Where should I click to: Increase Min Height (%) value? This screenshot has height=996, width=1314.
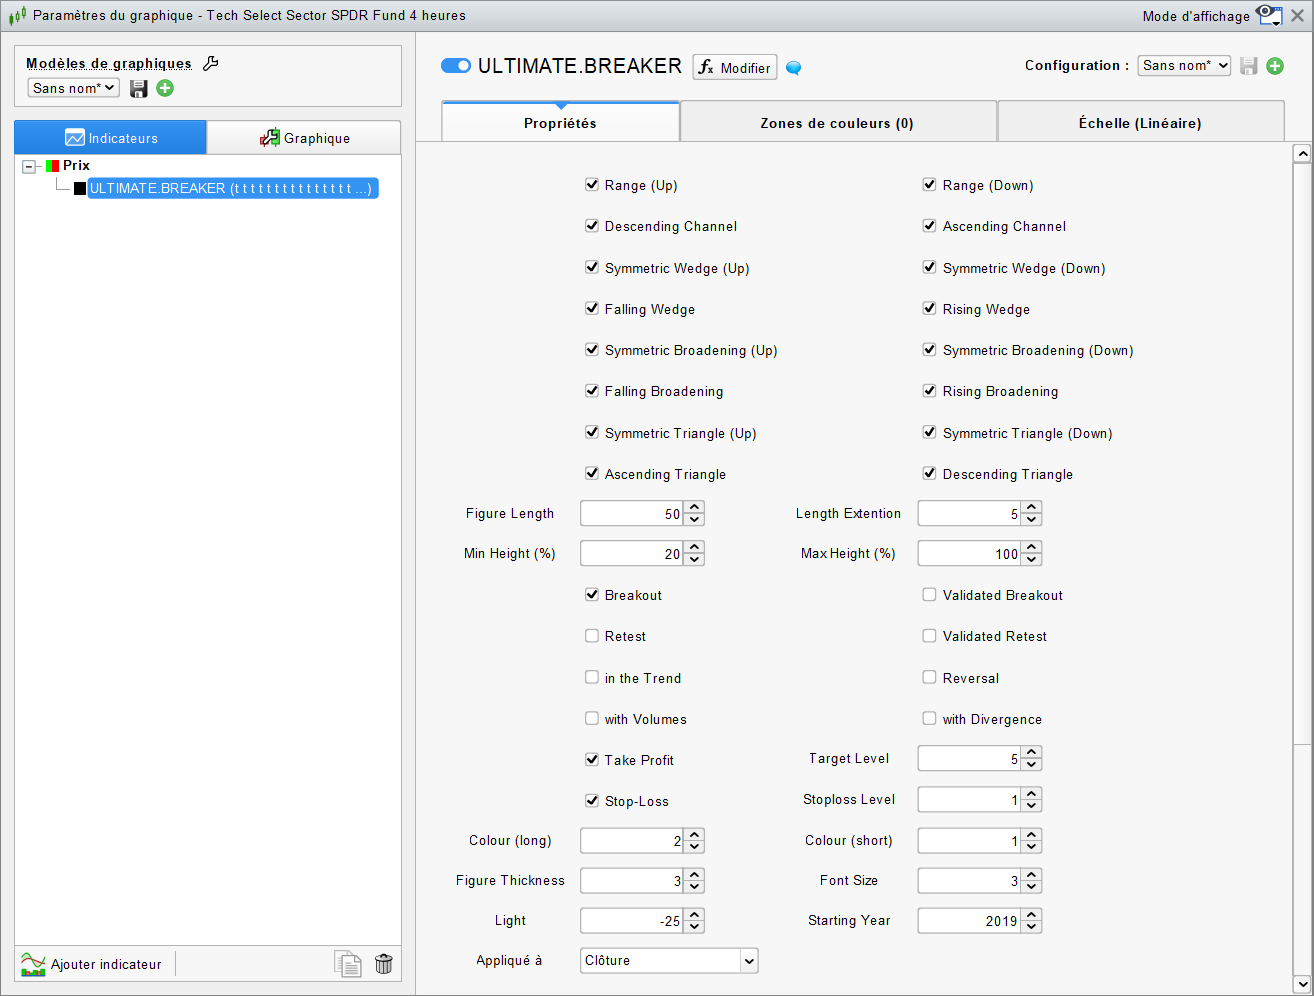coord(695,547)
